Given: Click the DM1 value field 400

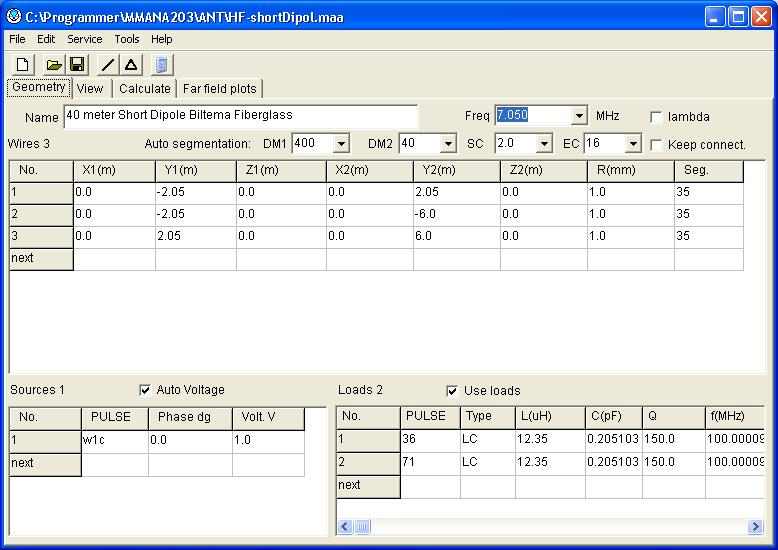Looking at the screenshot, I should tap(313, 144).
